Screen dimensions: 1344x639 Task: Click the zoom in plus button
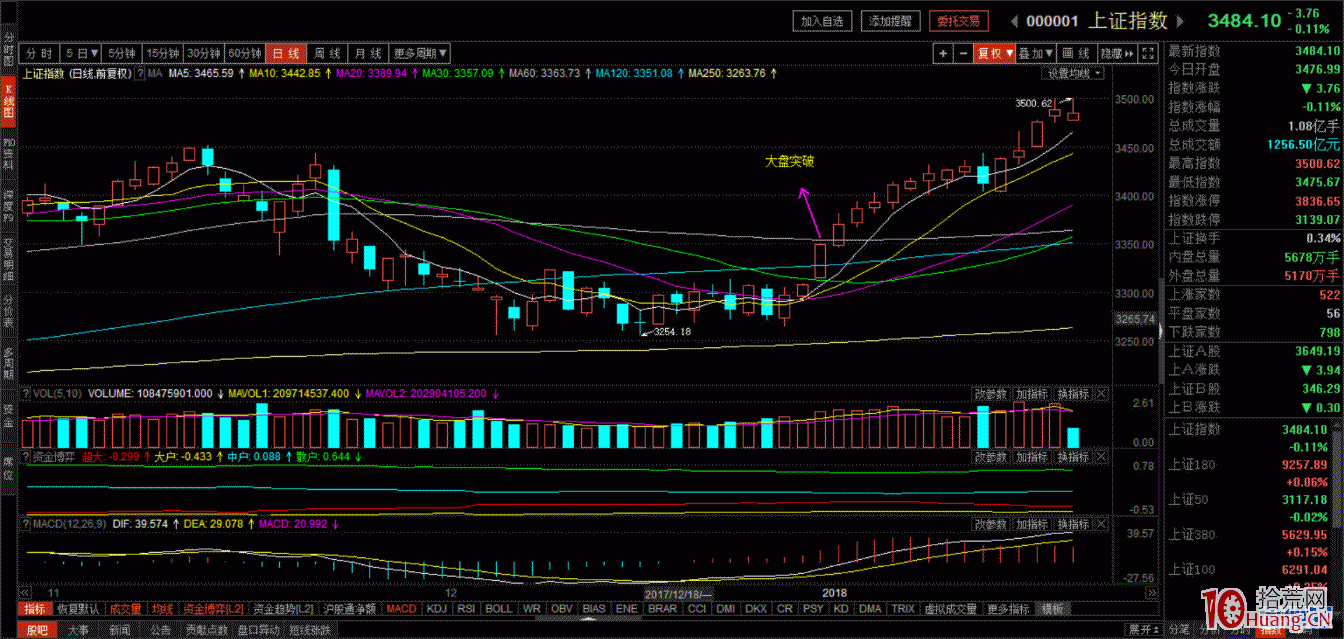(942, 53)
